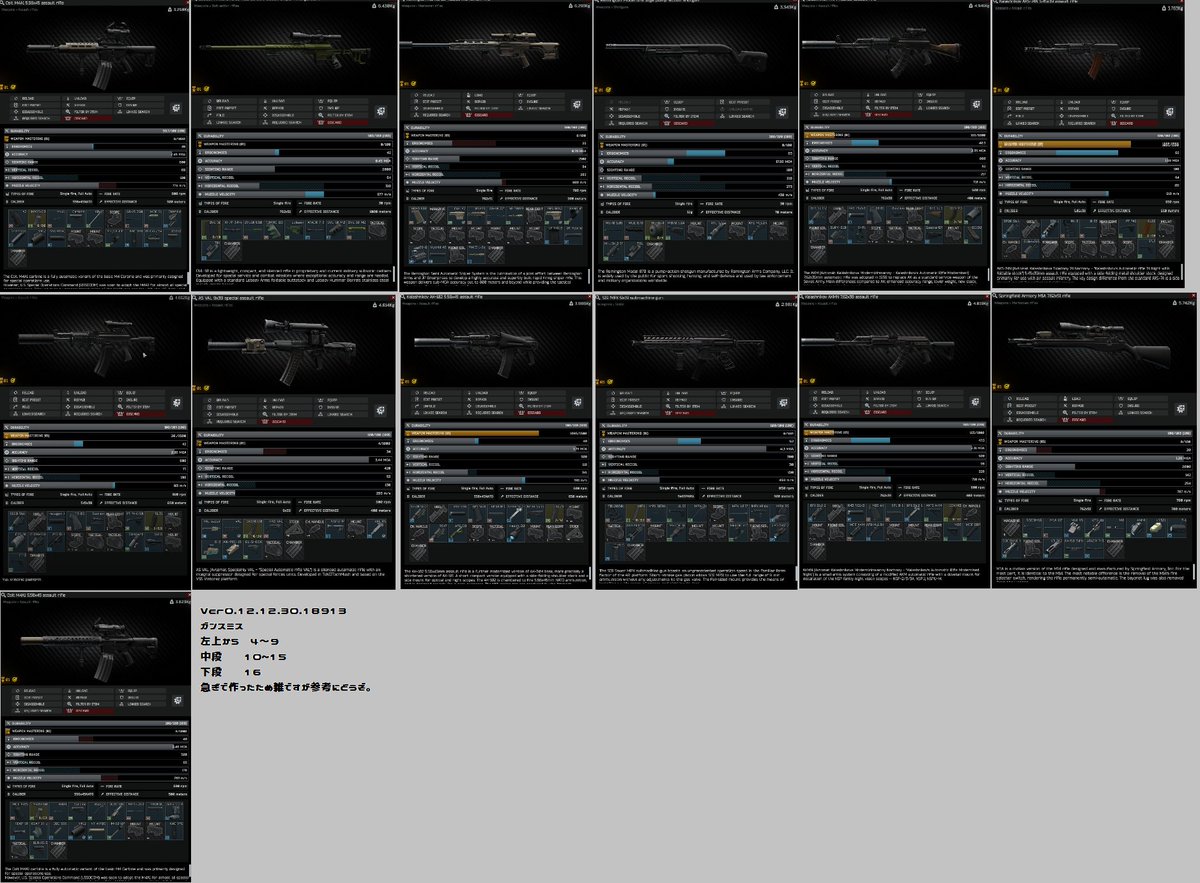Discard the DVL-10 sniper rifle
Viewport: 1200px width, 883px height.
coord(341,123)
